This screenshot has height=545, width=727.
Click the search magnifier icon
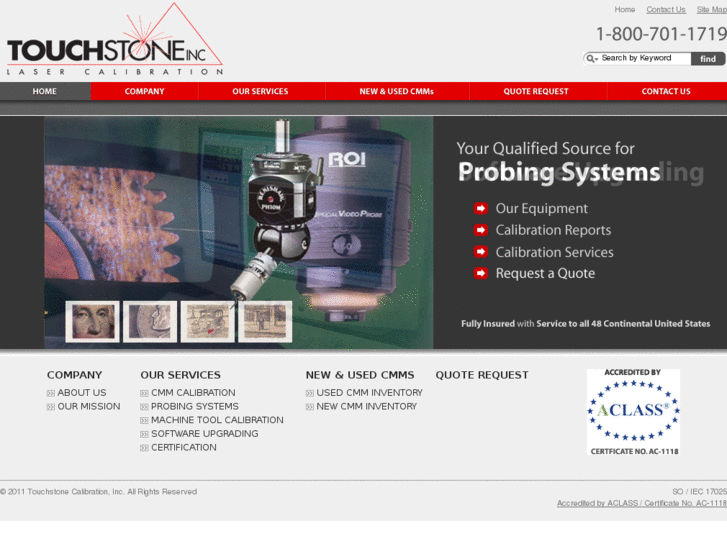pyautogui.click(x=591, y=58)
